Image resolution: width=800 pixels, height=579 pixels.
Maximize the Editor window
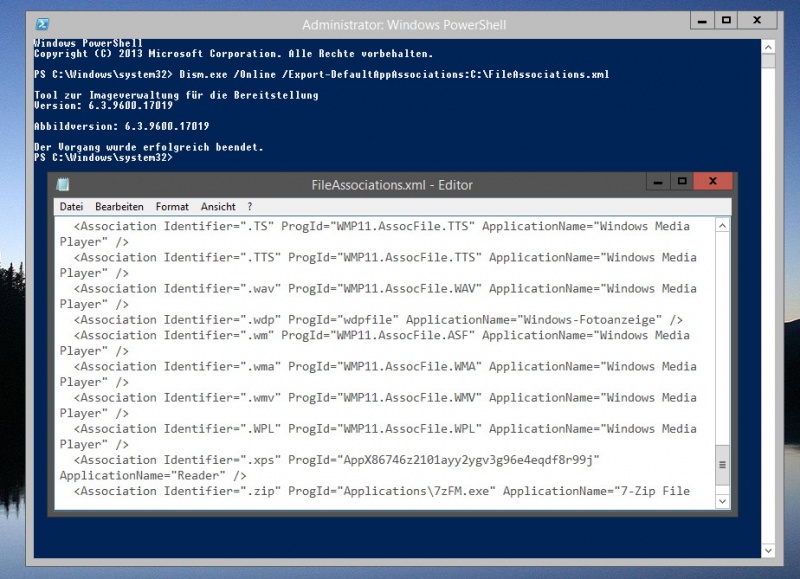coord(682,181)
